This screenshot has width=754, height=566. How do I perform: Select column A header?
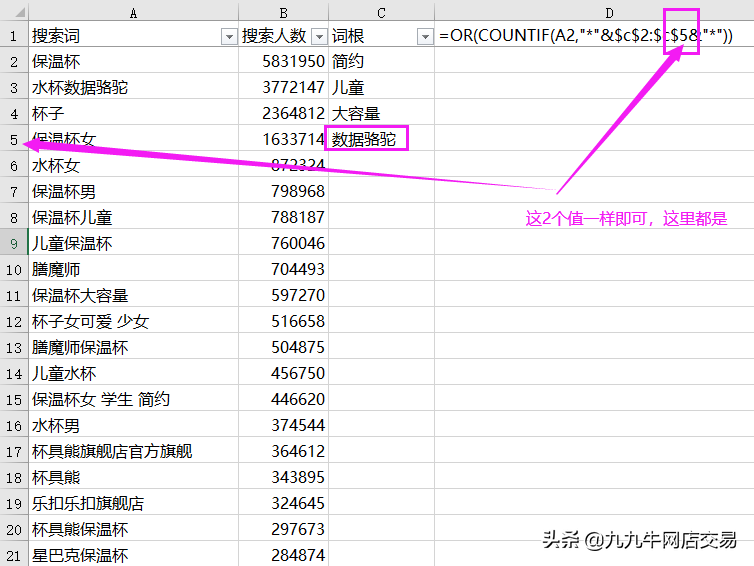pyautogui.click(x=133, y=13)
